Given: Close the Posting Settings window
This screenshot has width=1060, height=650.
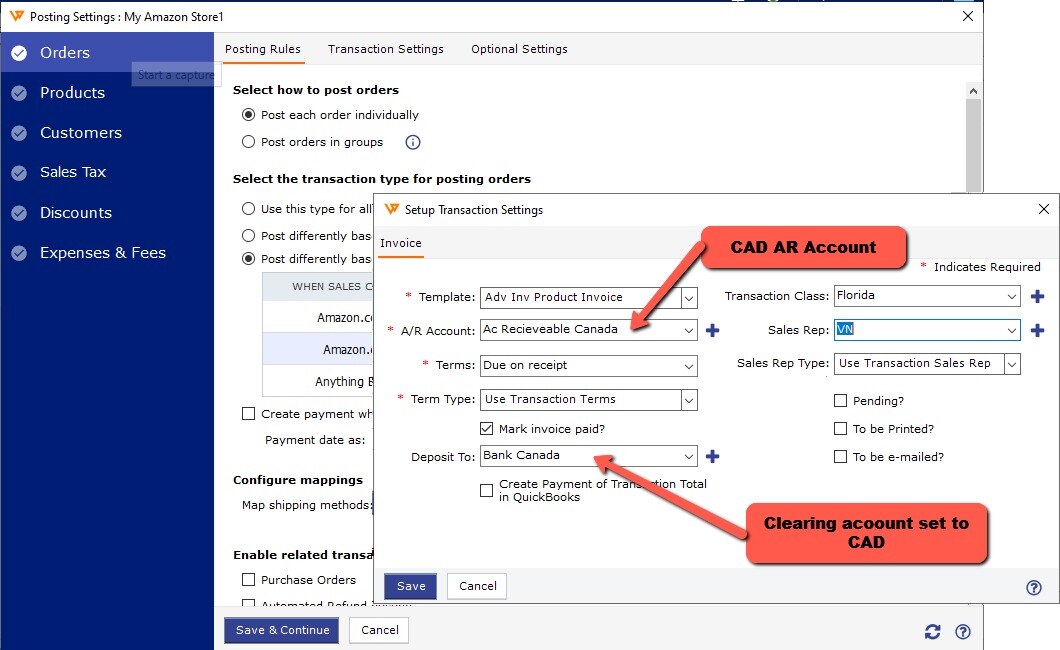Looking at the screenshot, I should (x=968, y=16).
